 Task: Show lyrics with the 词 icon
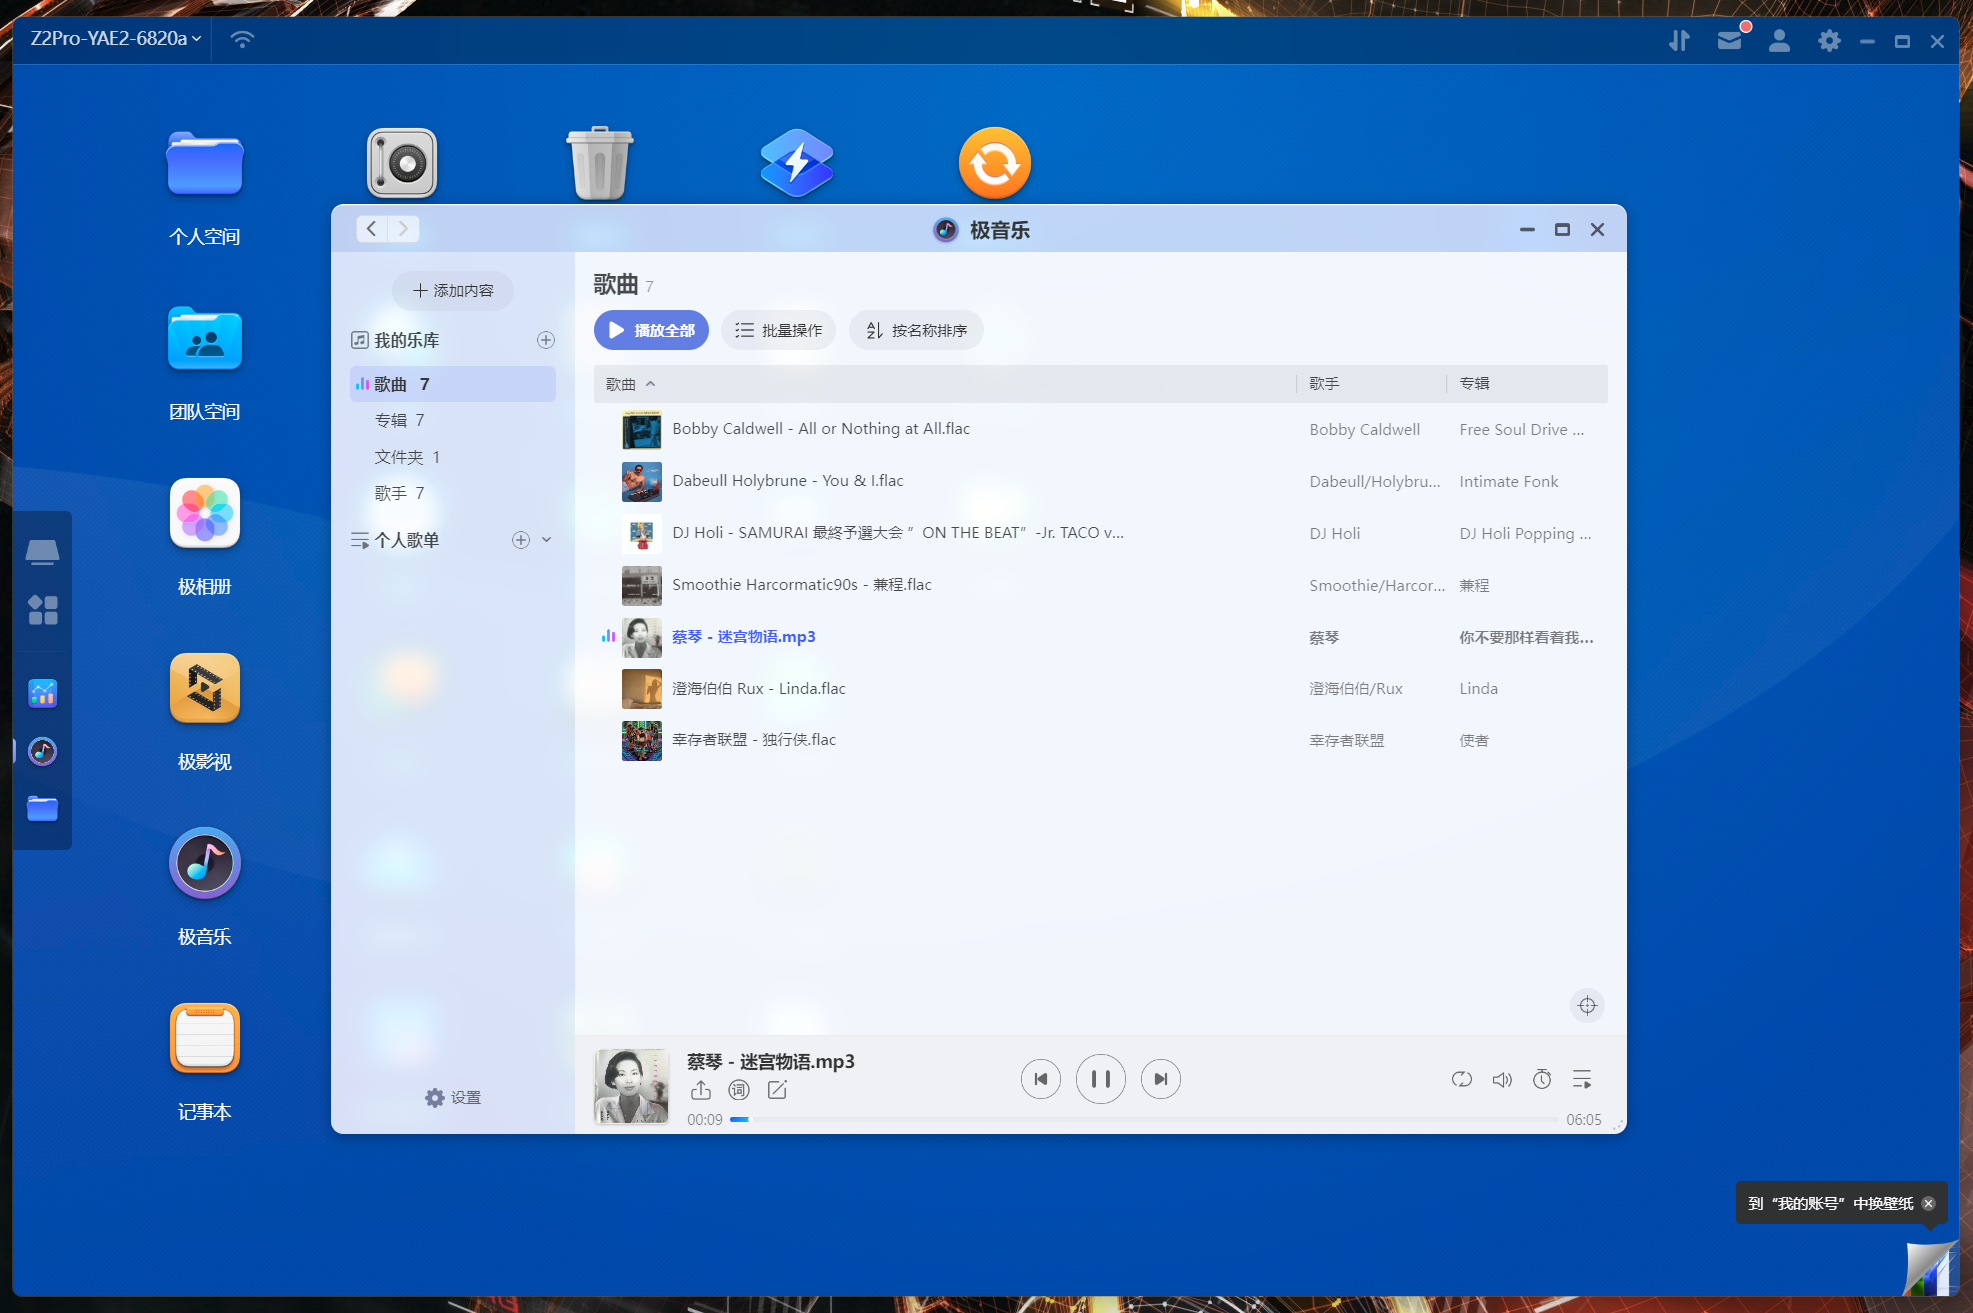click(x=738, y=1090)
